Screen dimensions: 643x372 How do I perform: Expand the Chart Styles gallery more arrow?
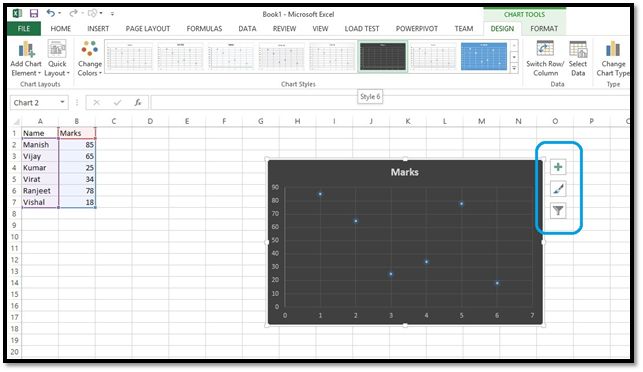pos(514,68)
